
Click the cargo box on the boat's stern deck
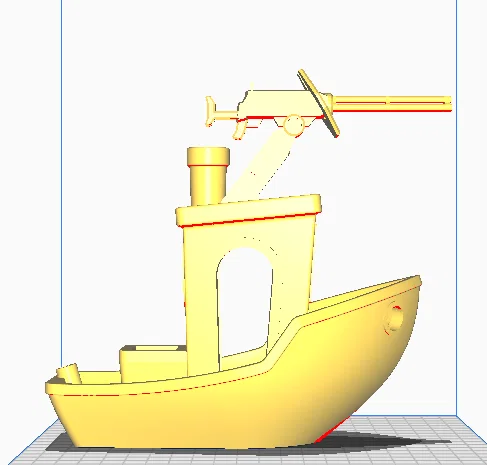153,364
